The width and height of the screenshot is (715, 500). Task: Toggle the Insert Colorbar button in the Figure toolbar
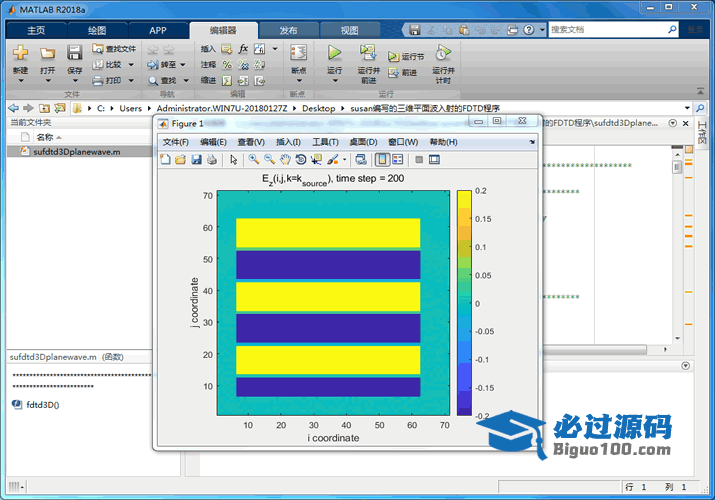382,159
